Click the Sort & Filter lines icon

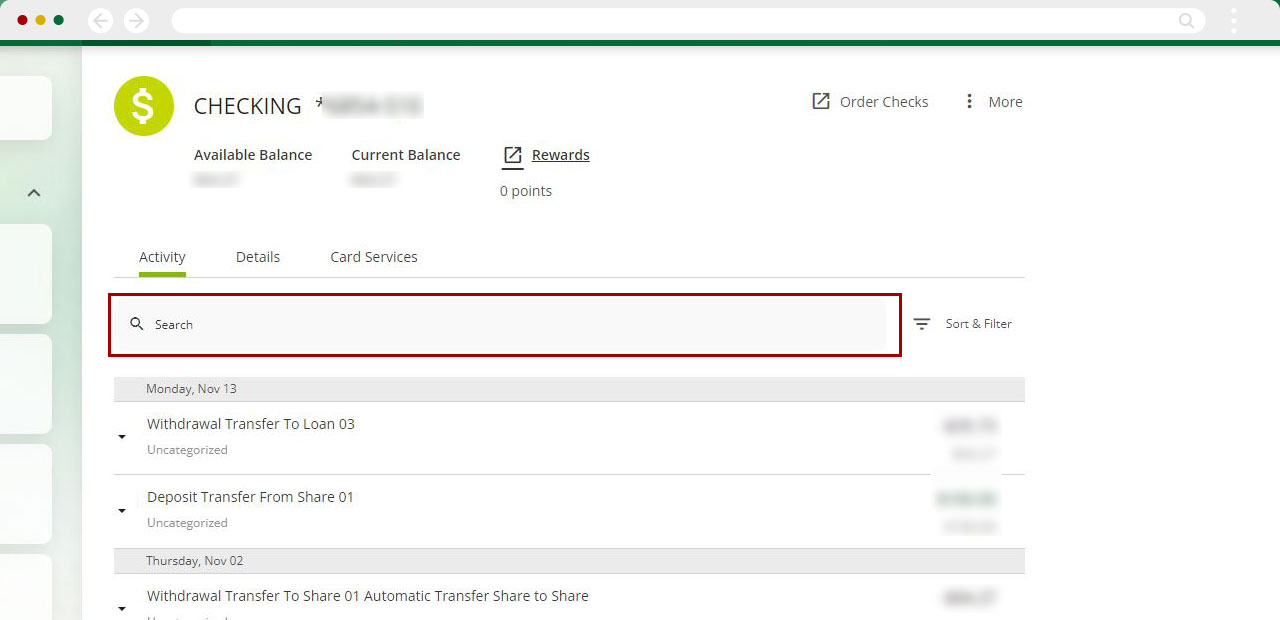click(922, 324)
